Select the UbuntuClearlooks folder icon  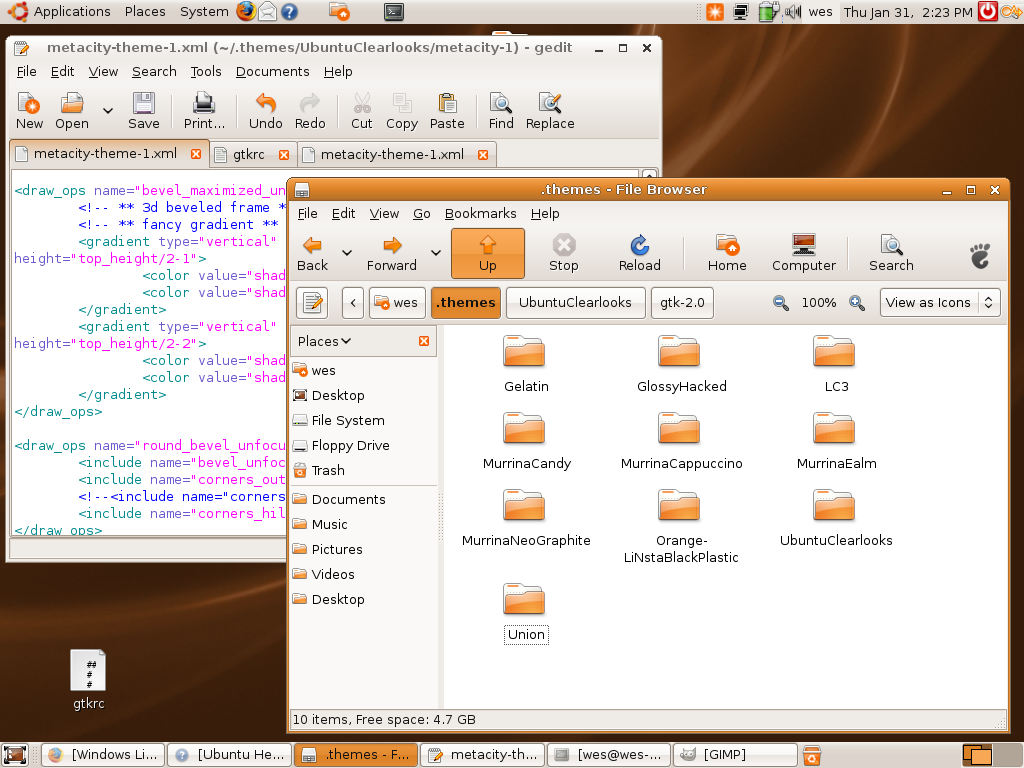pyautogui.click(x=834, y=505)
